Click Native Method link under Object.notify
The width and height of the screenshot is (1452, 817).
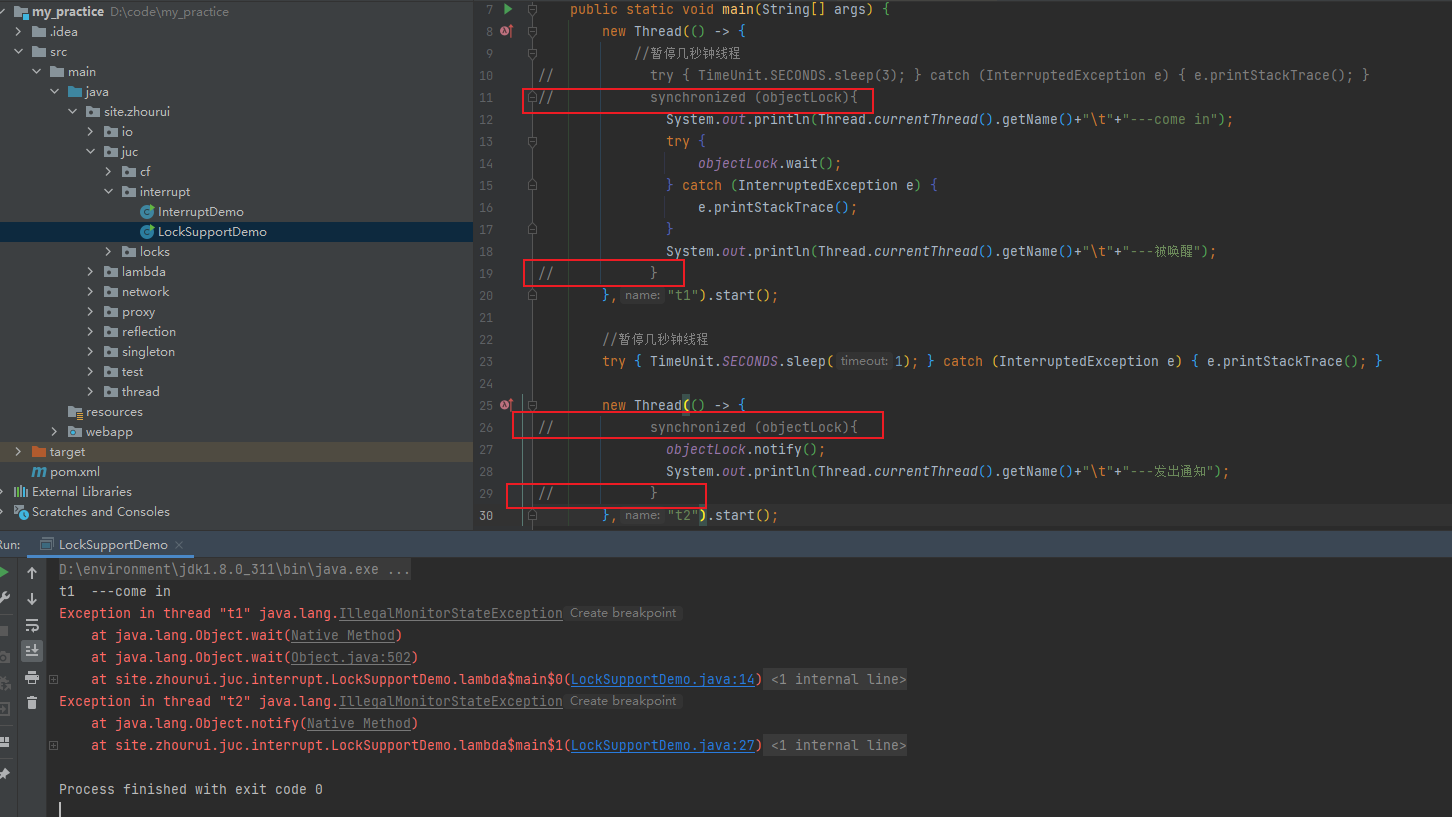click(x=359, y=724)
